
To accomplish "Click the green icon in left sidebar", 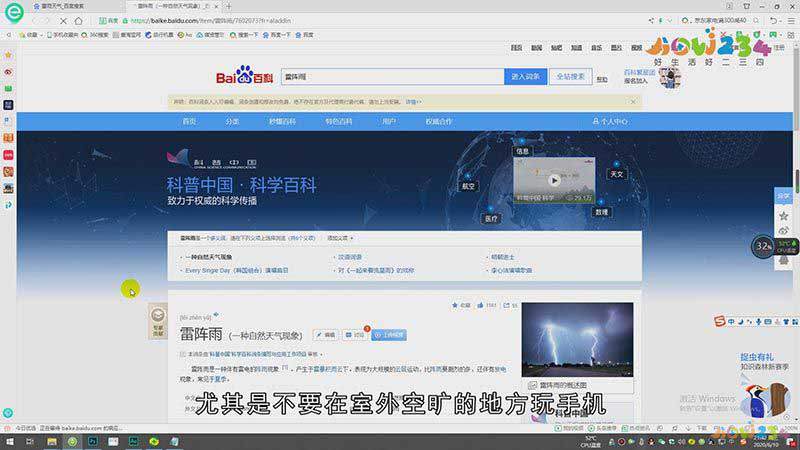I will tap(8, 88).
